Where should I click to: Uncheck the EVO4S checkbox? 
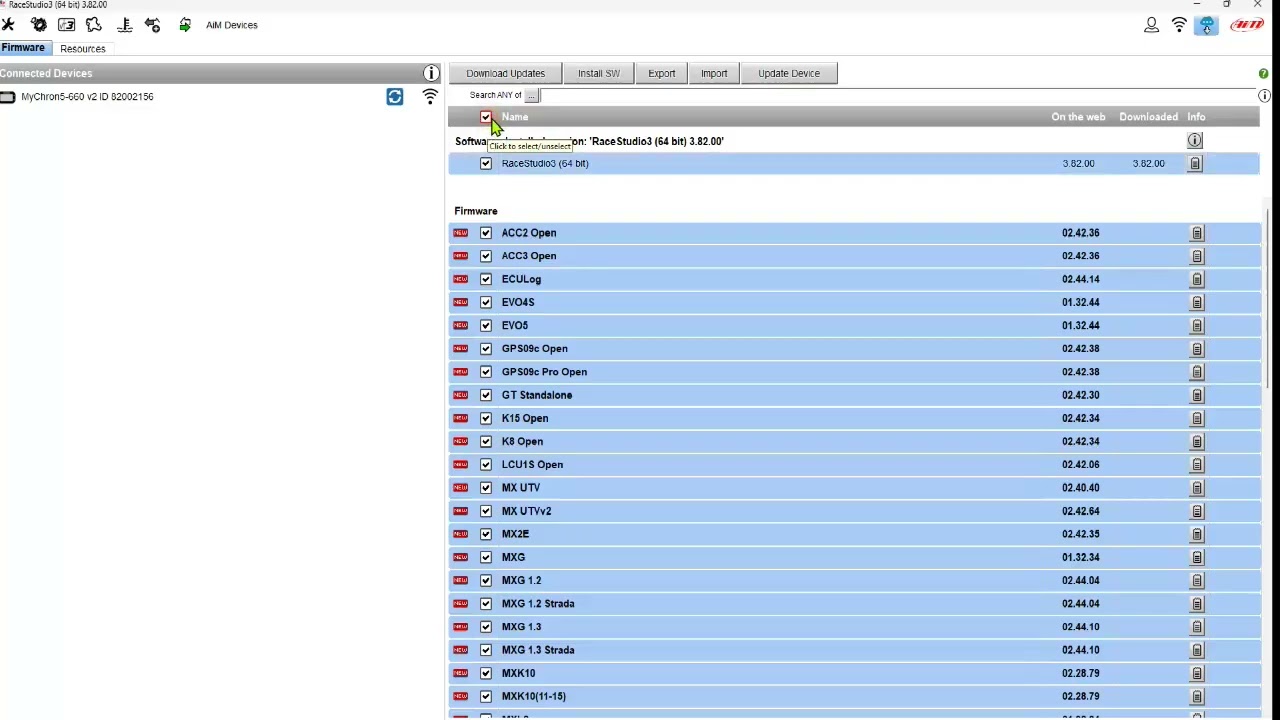click(x=486, y=302)
